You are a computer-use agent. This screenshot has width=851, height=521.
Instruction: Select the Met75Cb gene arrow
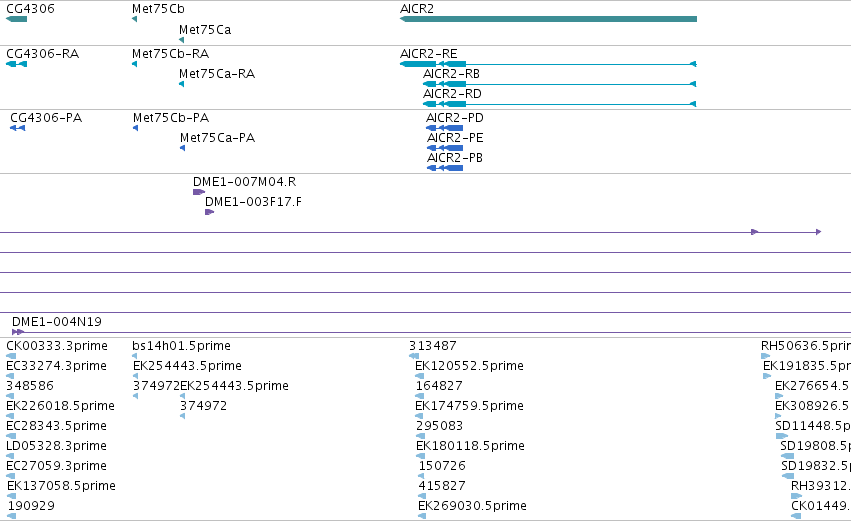(134, 19)
